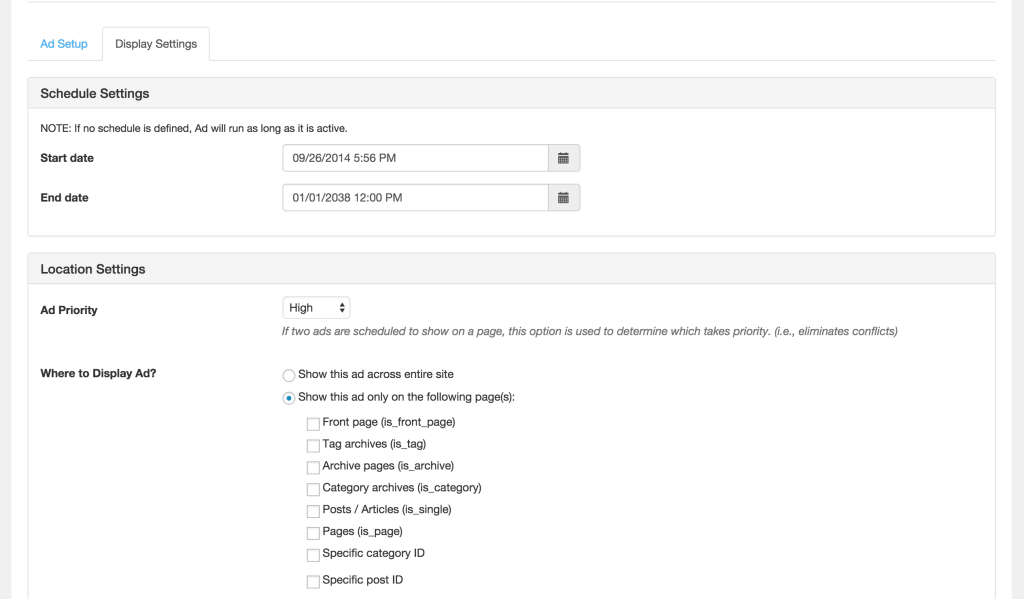Click the End date input field

coord(415,198)
